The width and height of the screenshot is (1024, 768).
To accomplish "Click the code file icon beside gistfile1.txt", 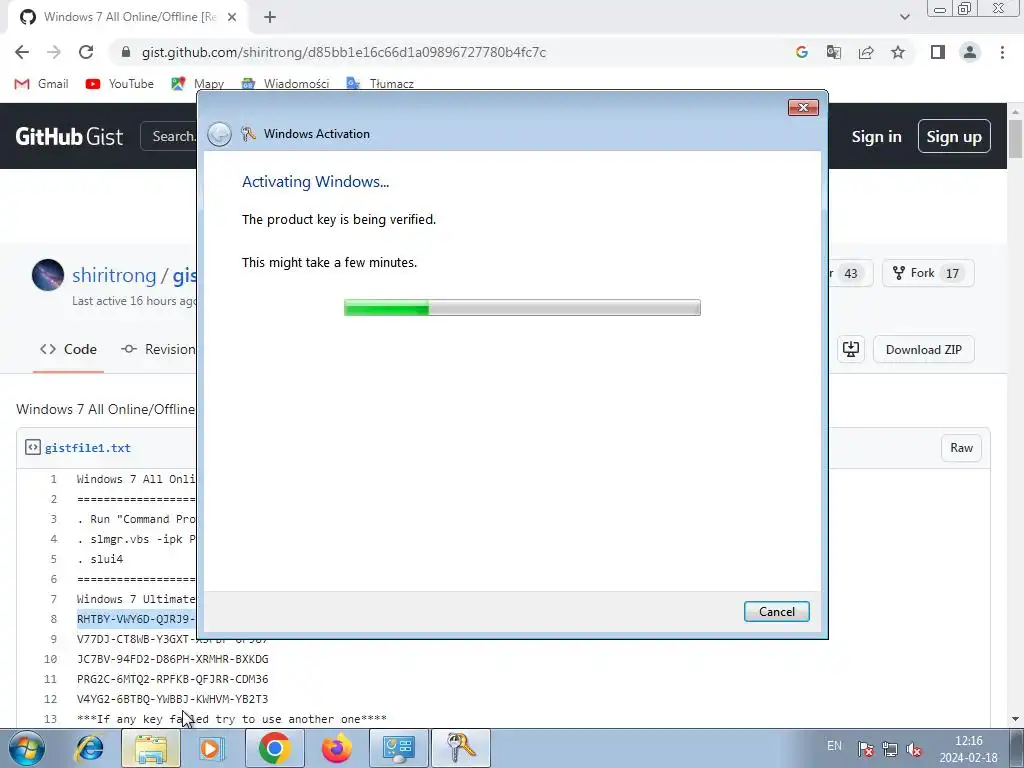I will click(x=33, y=447).
